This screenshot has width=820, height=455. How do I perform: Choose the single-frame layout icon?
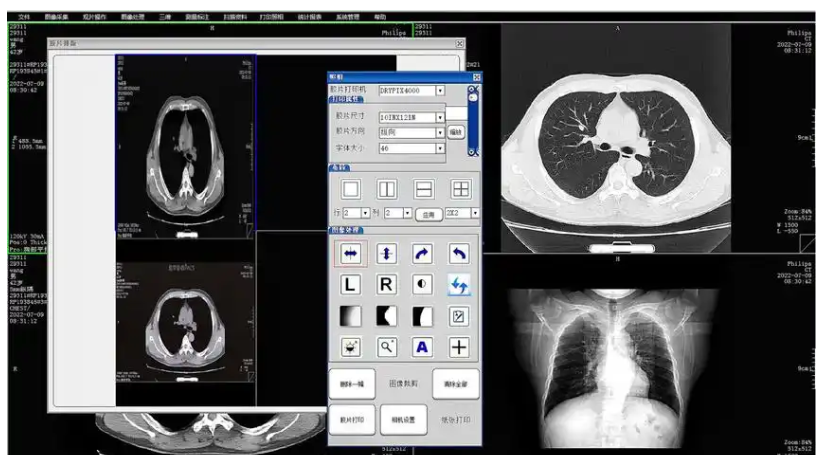(x=350, y=189)
